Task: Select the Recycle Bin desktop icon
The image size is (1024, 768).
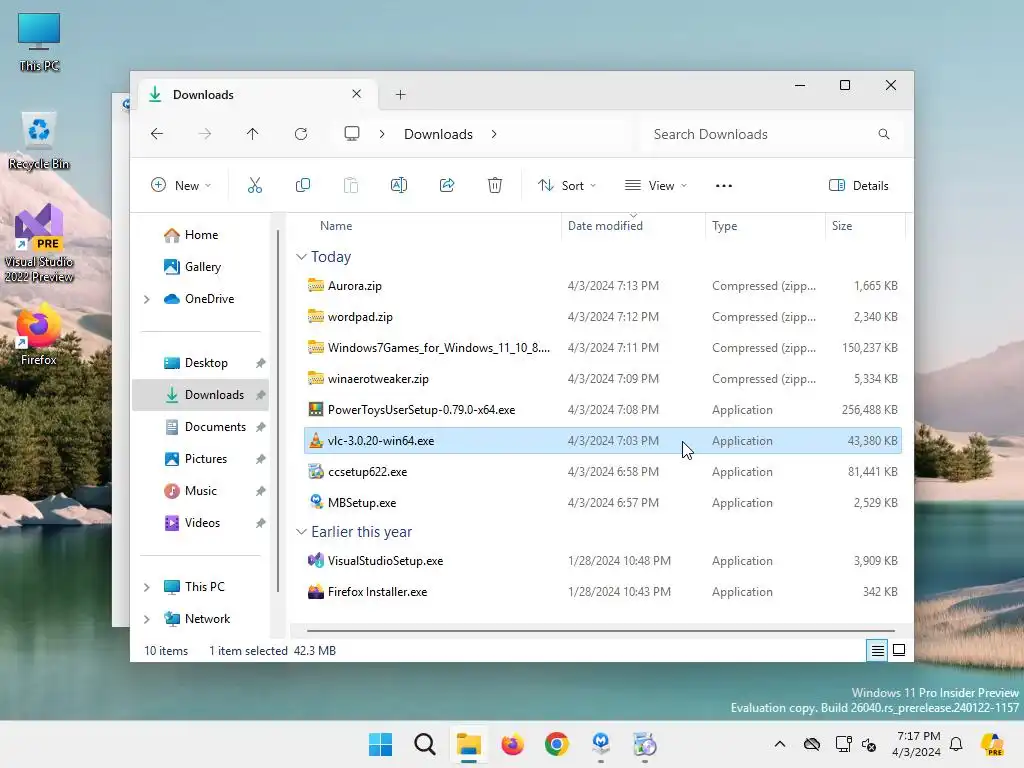Action: [x=39, y=141]
